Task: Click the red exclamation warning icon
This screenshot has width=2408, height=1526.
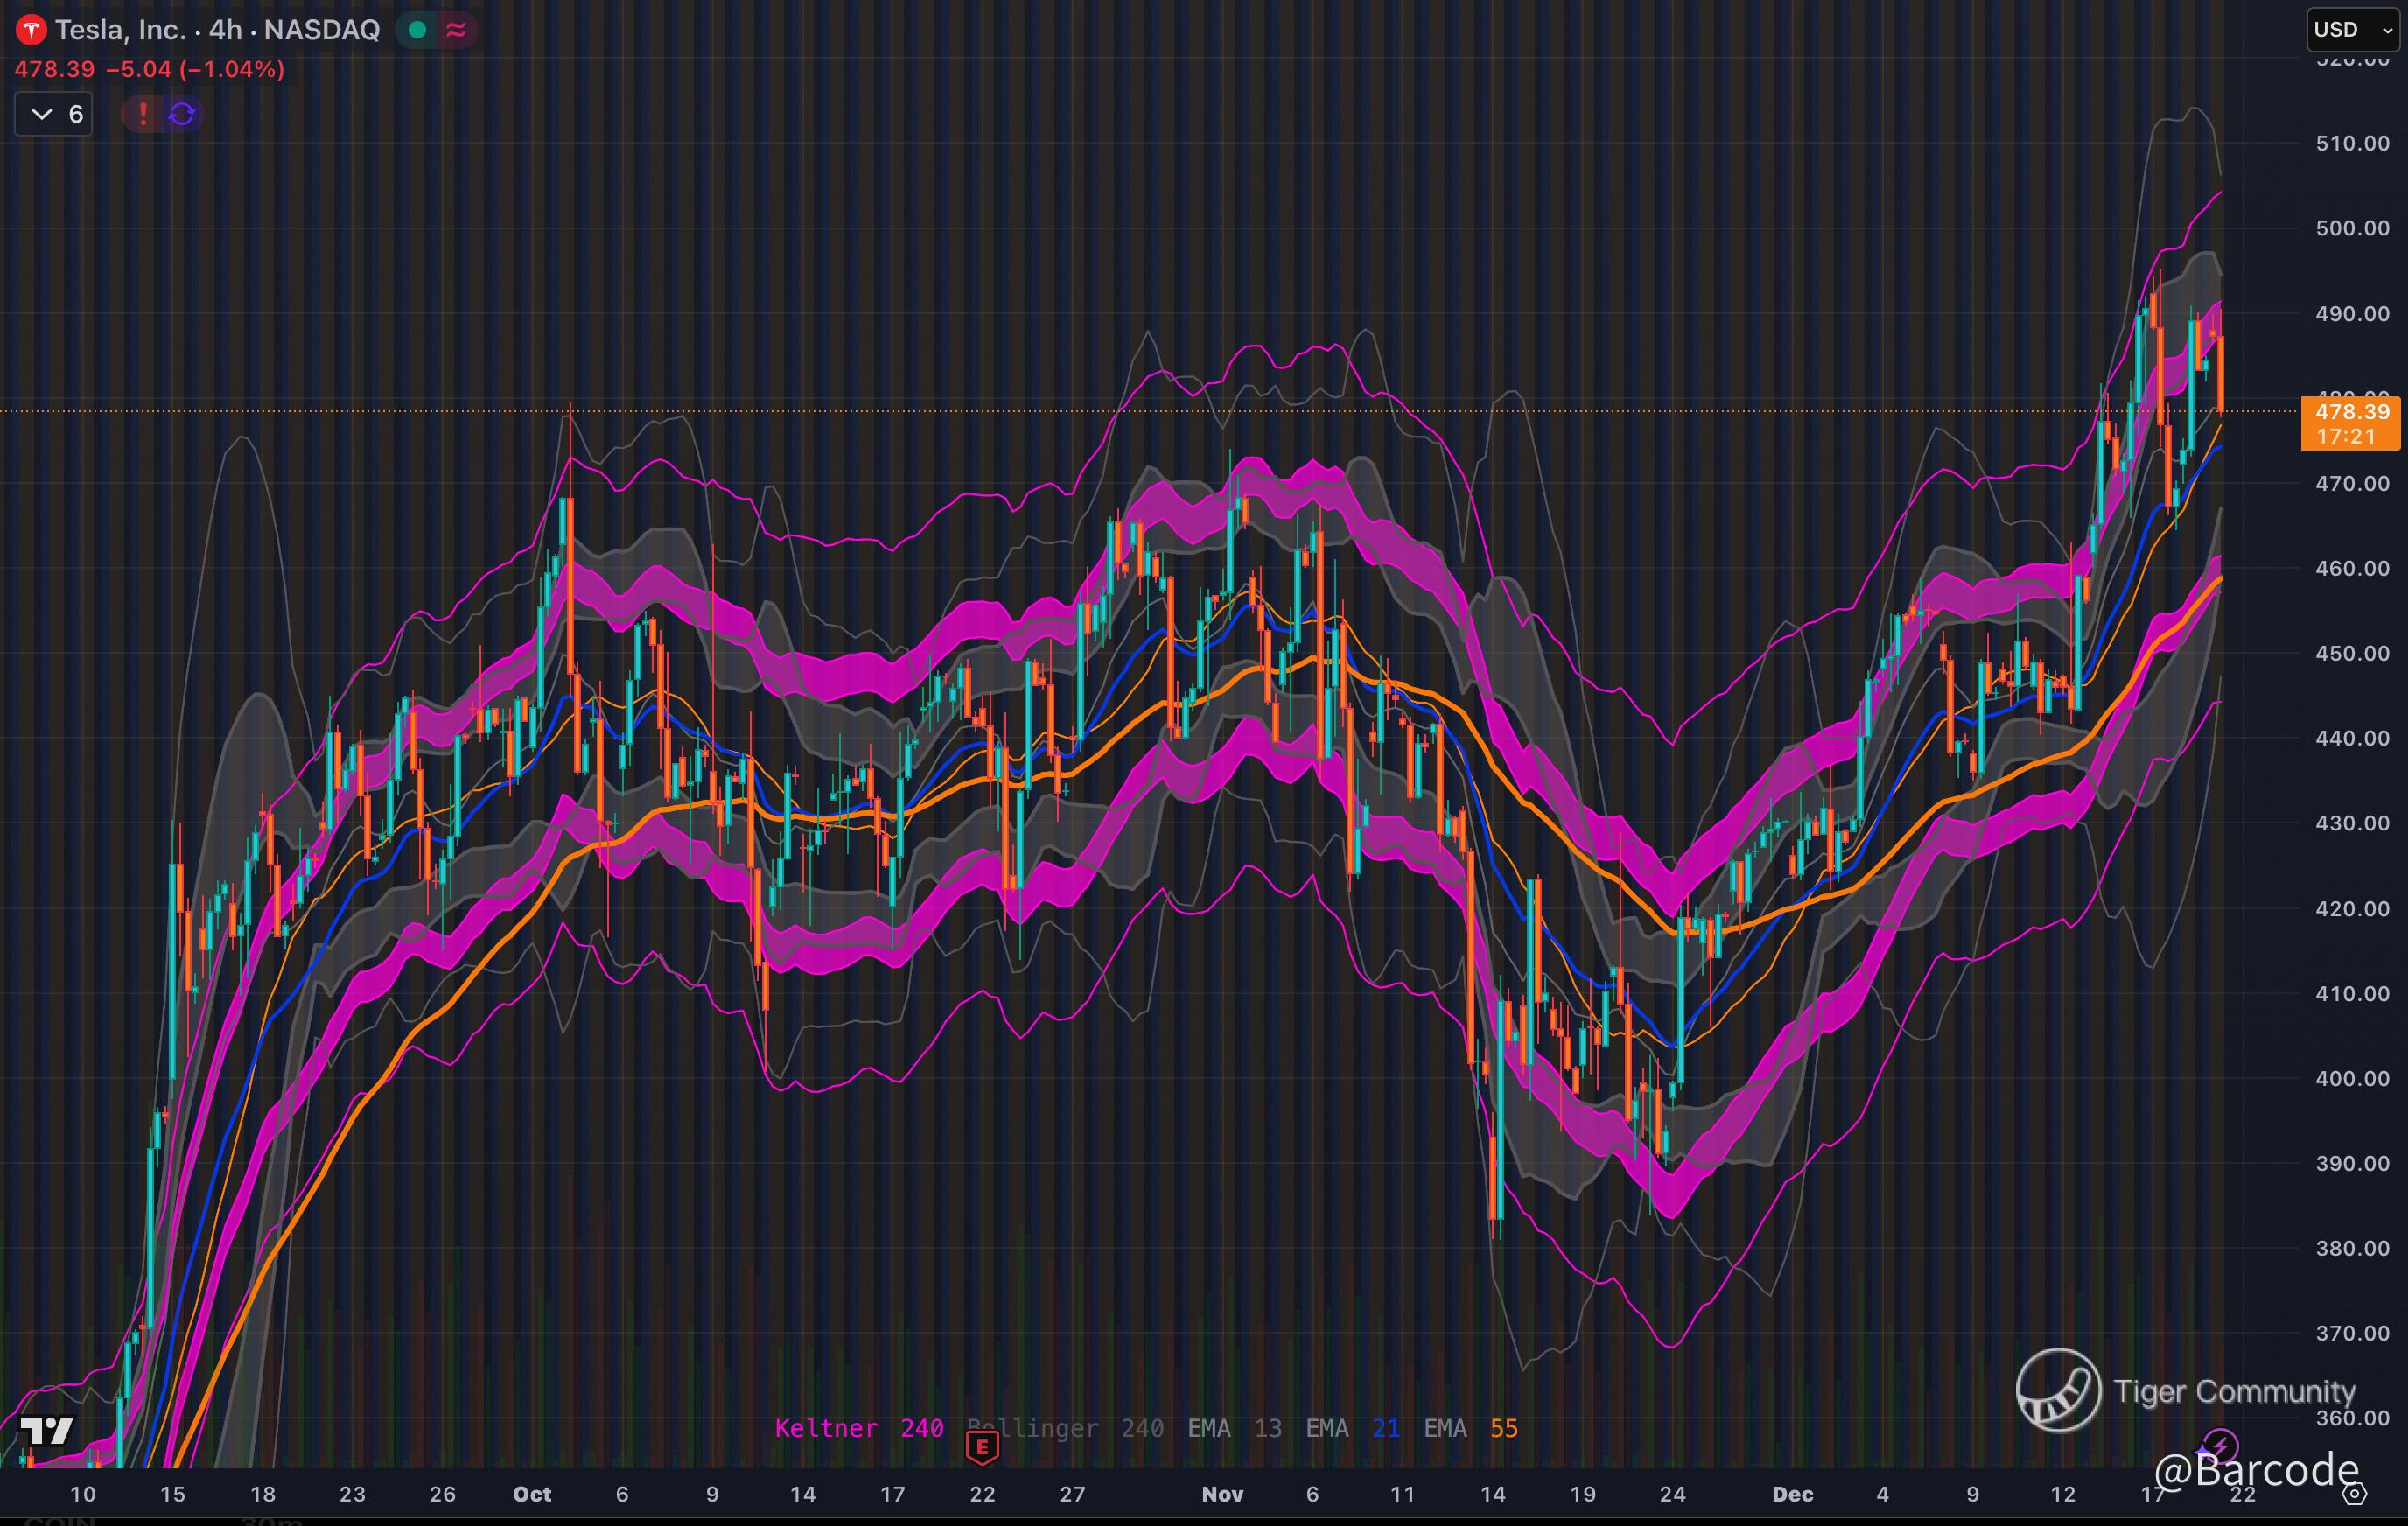Action: point(143,114)
